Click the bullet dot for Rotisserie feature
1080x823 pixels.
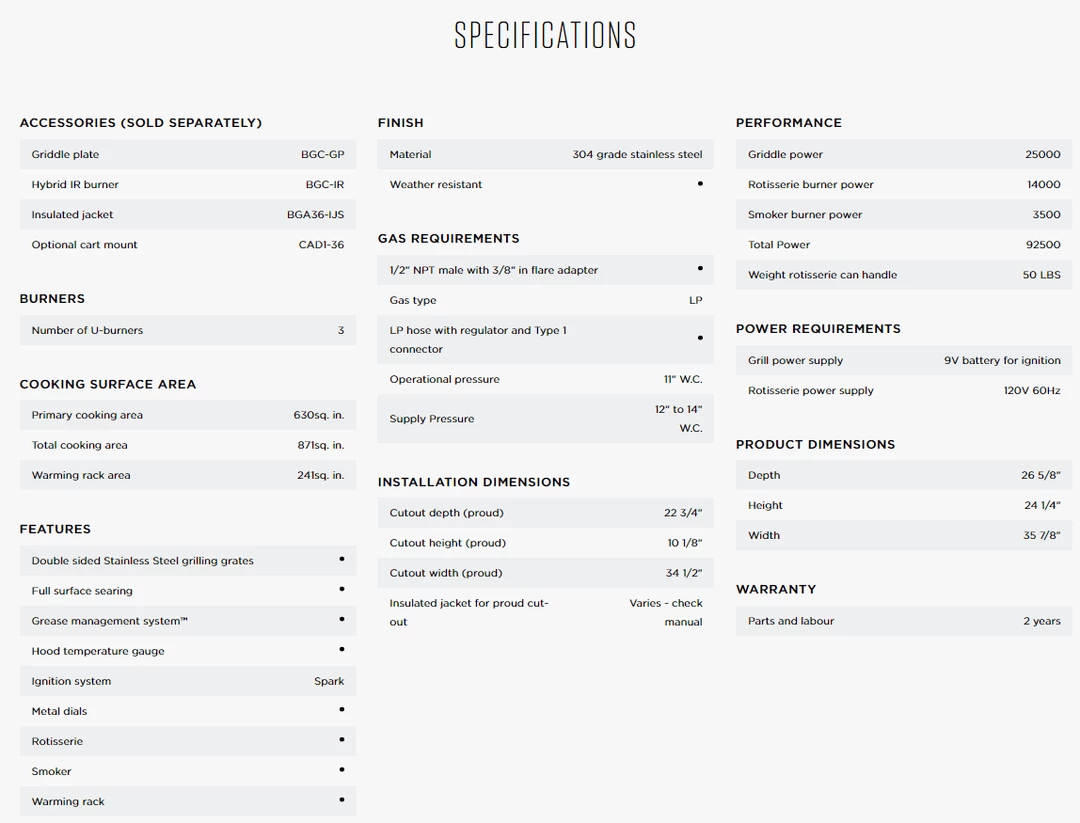tap(342, 740)
